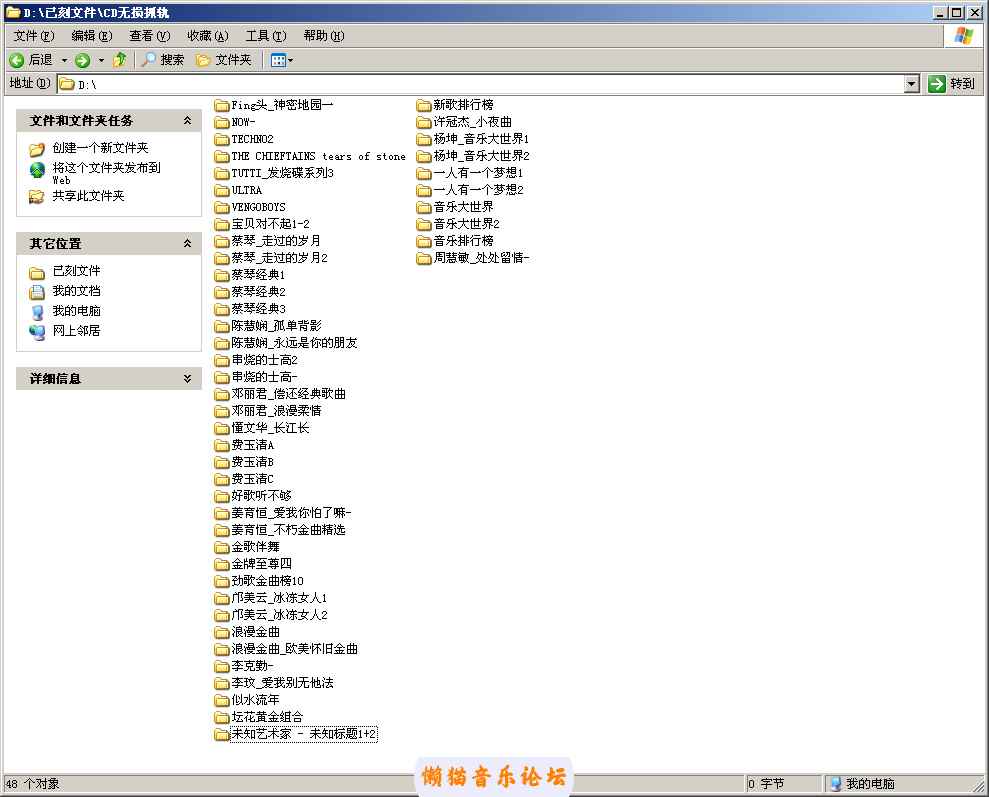This screenshot has width=989, height=797.
Task: Open the Search (搜索) toolbar button
Action: click(162, 60)
